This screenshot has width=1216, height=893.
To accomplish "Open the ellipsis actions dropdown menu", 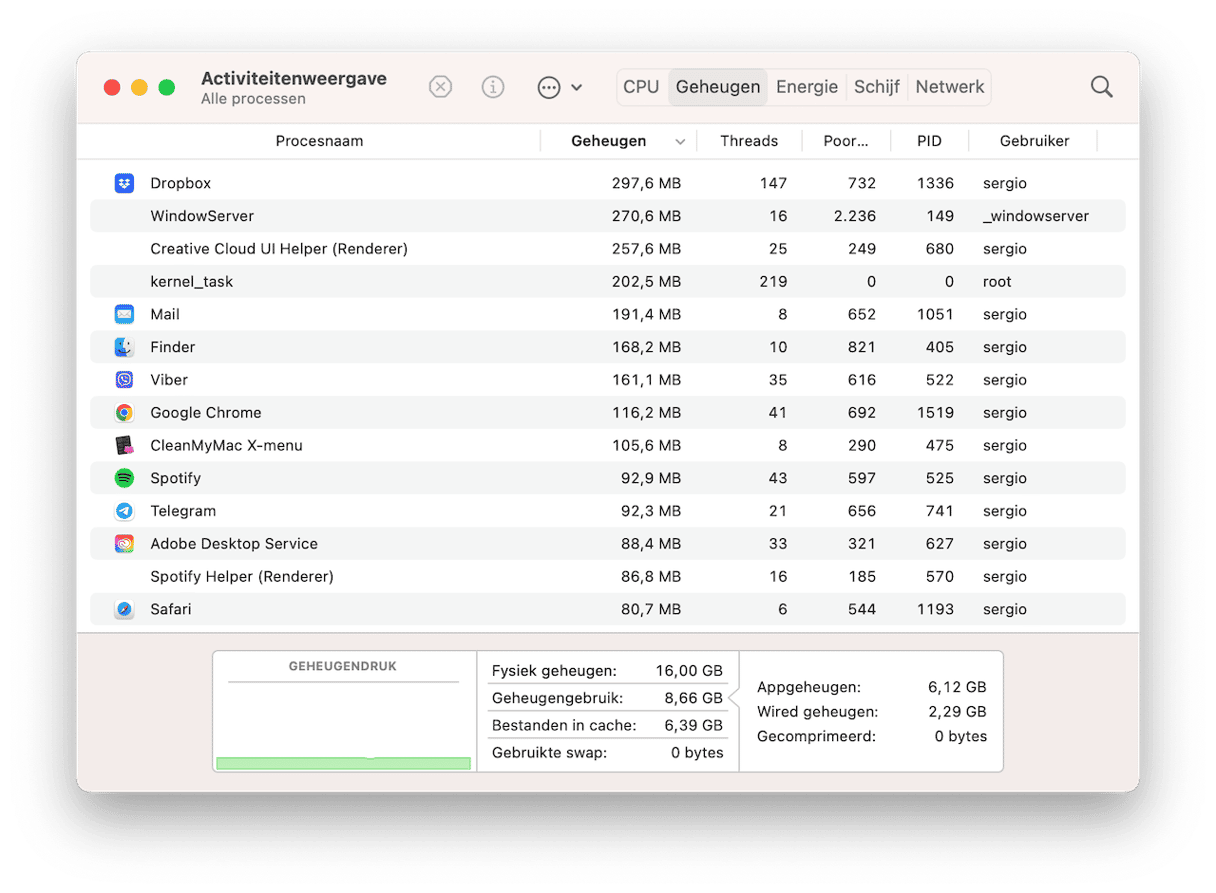I will [559, 87].
